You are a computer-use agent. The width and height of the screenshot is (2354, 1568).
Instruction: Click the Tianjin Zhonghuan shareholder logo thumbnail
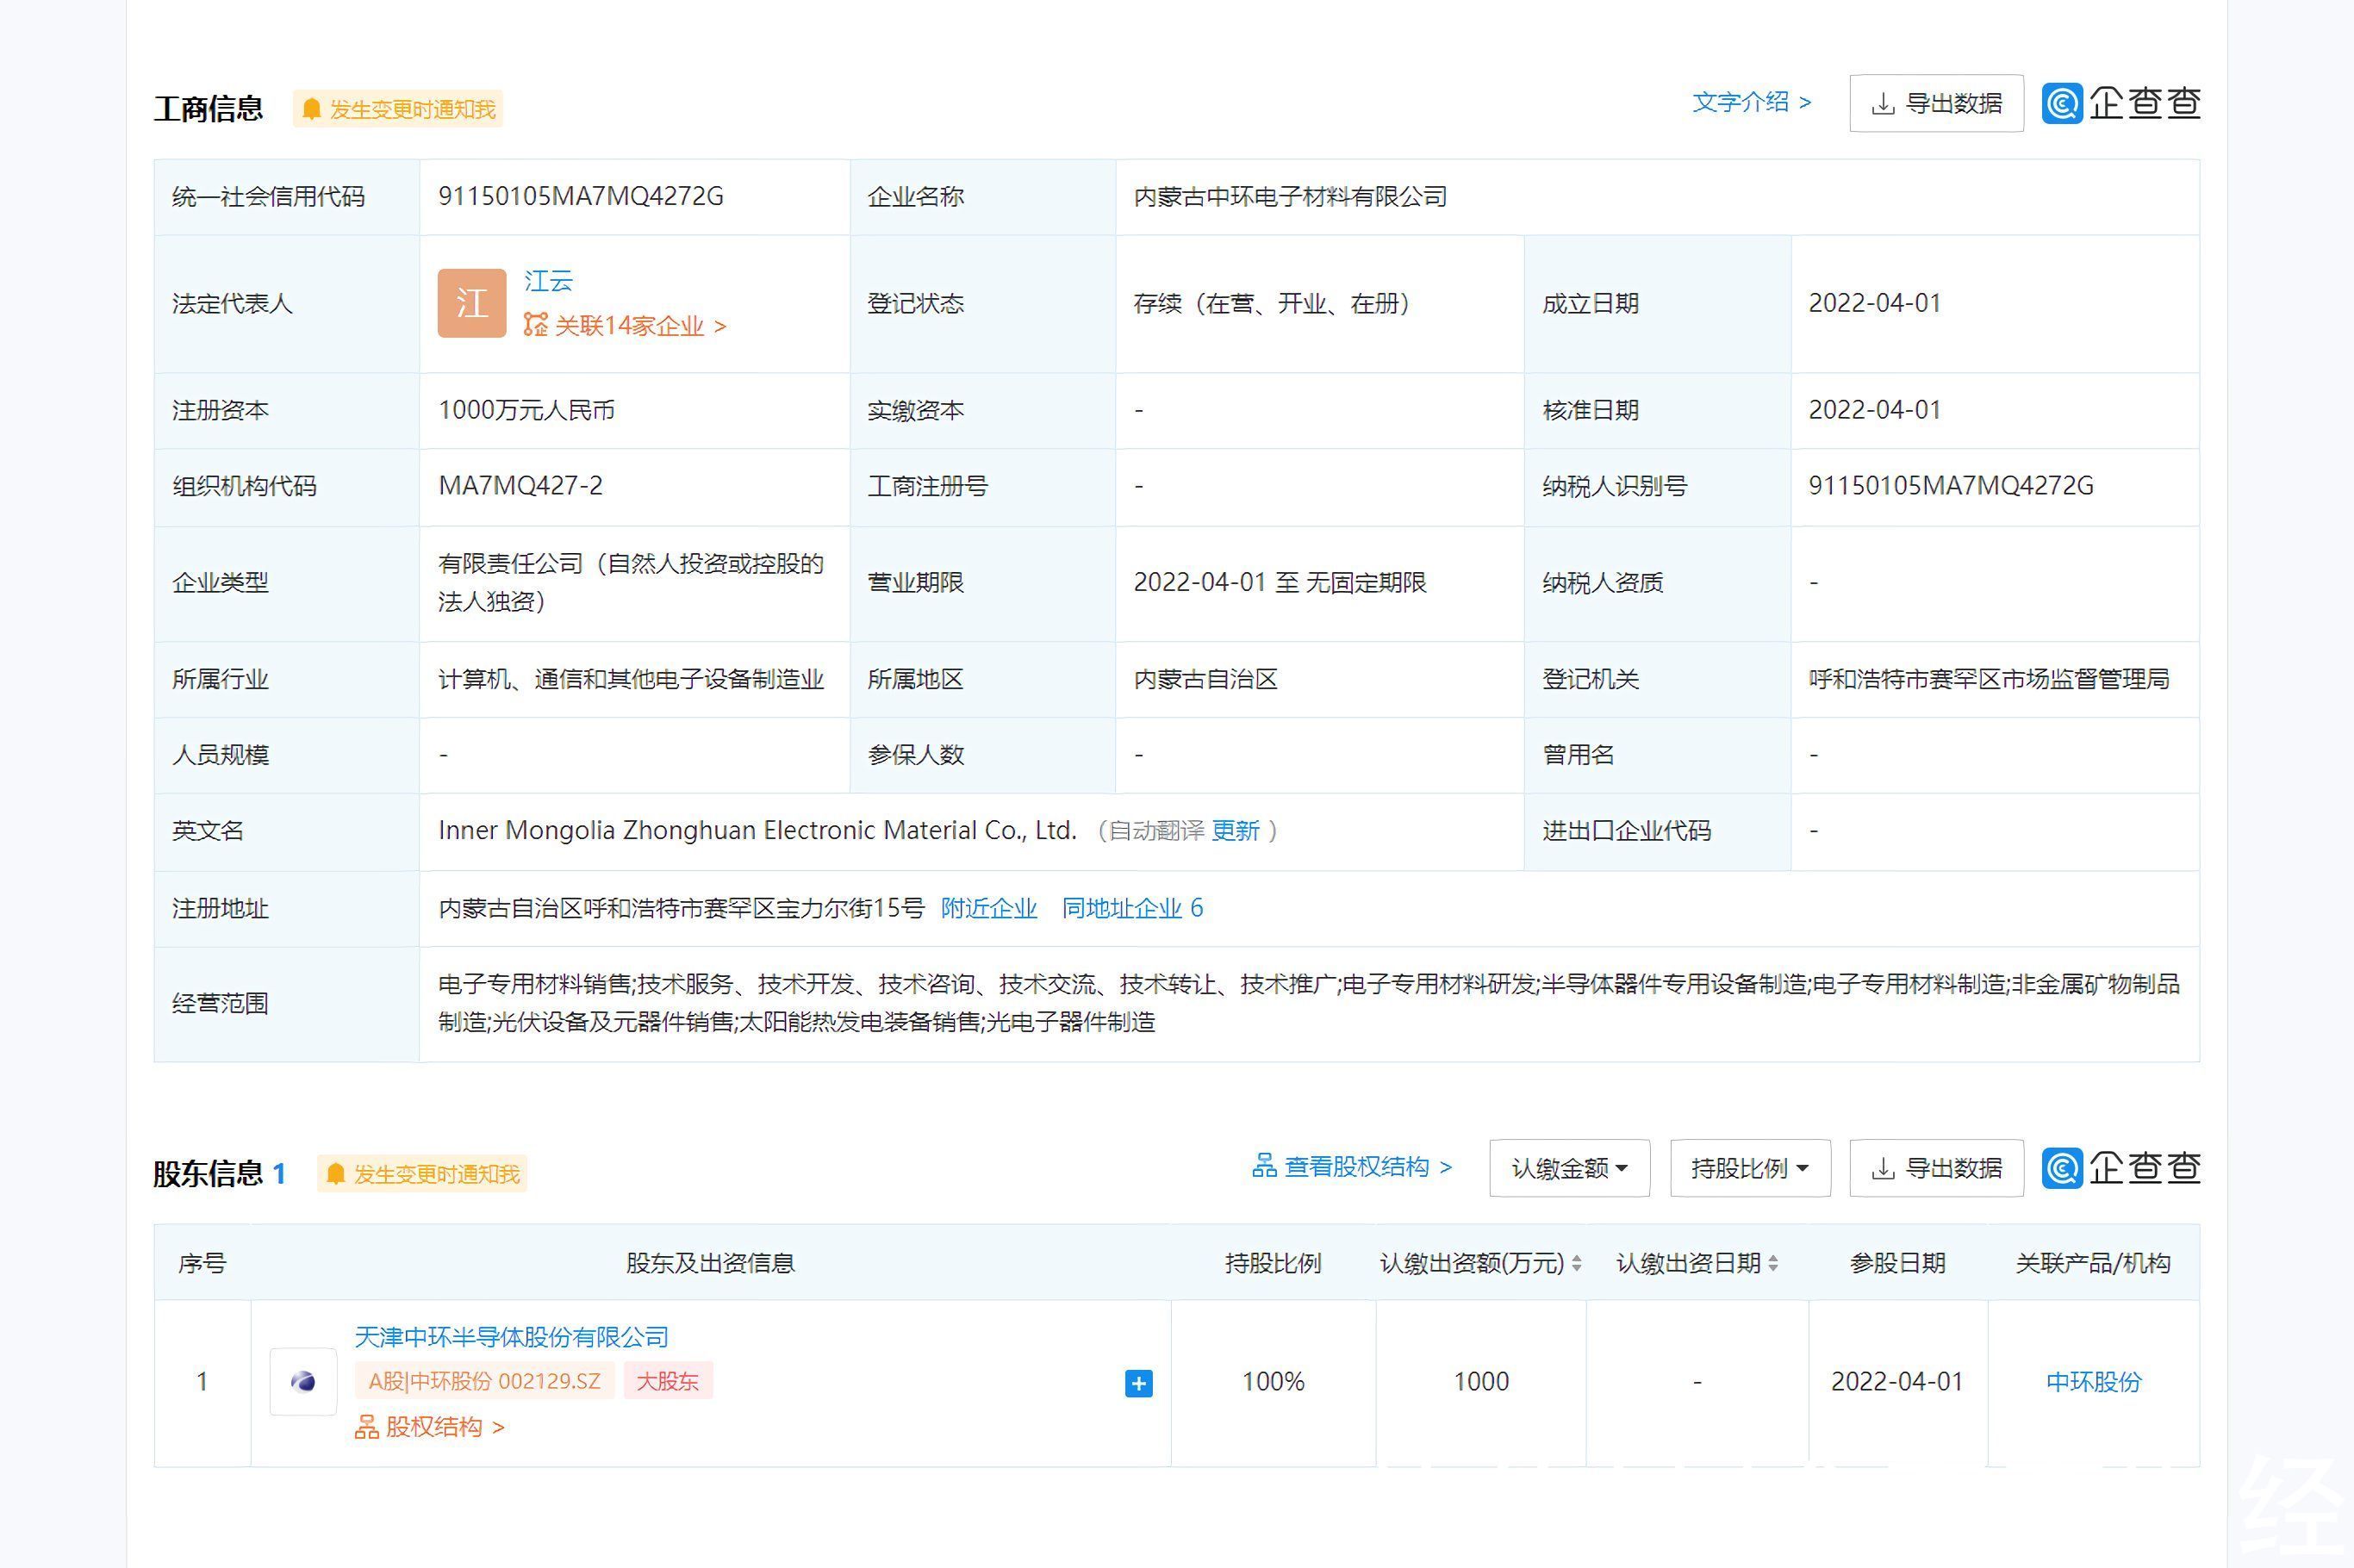(303, 1381)
